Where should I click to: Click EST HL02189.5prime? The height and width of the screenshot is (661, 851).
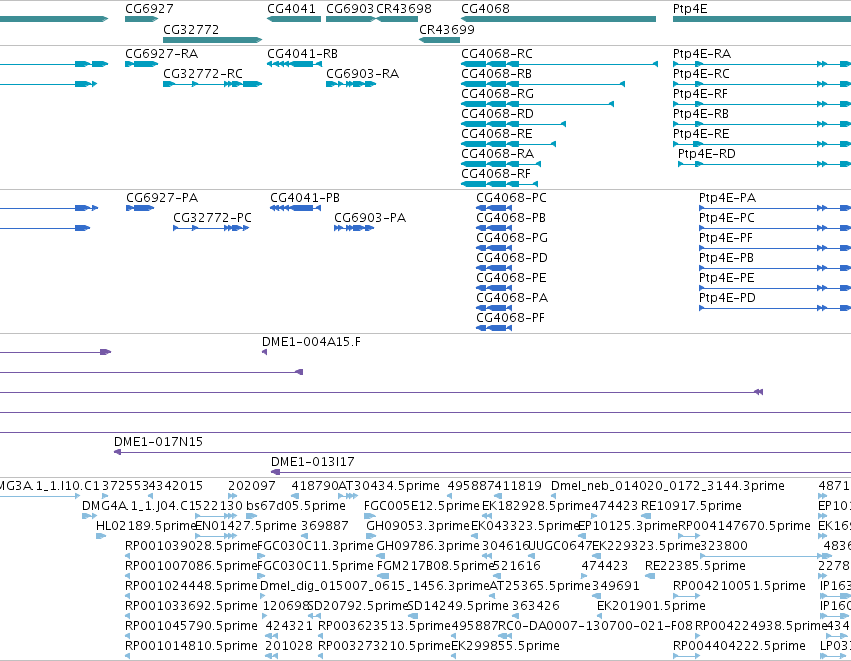click(101, 536)
